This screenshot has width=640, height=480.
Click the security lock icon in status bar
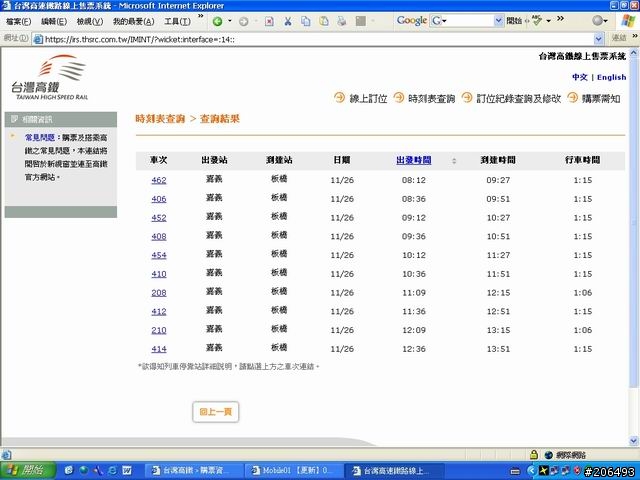click(533, 454)
